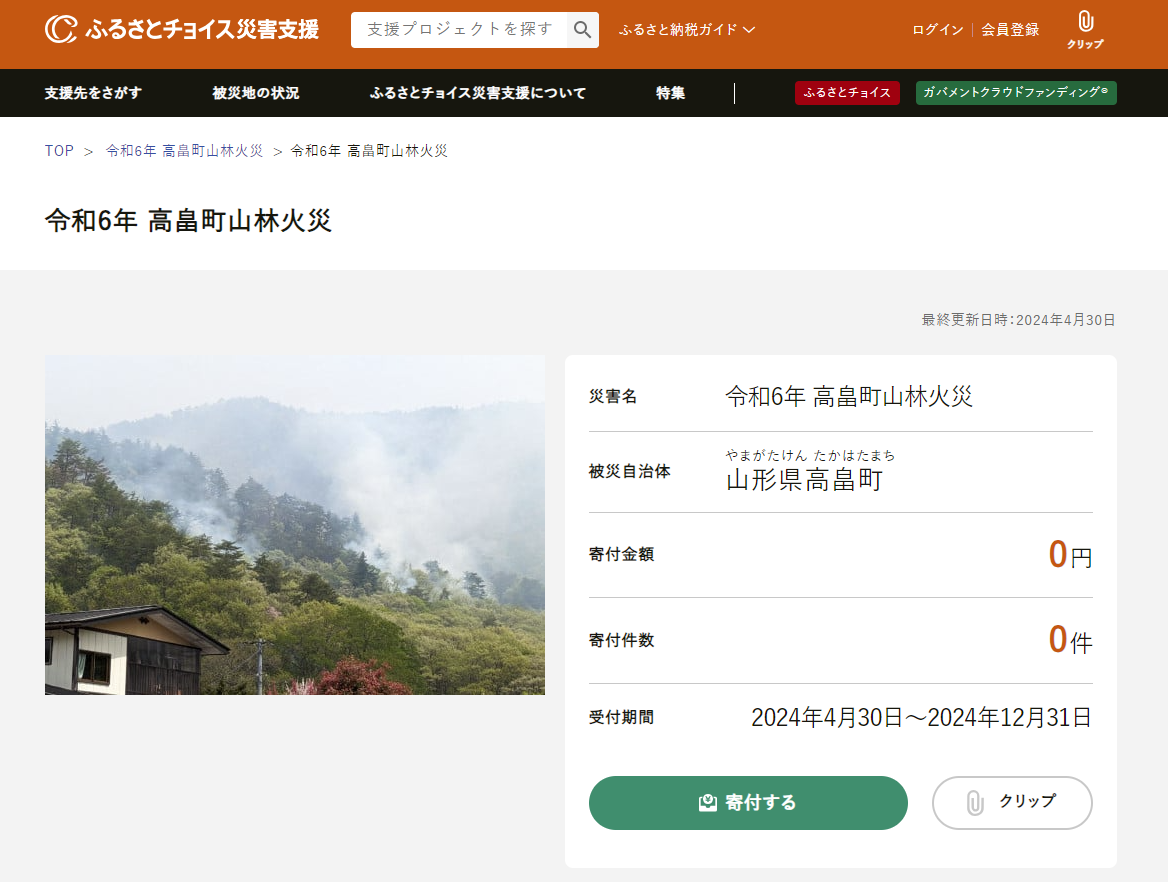Click the middle 令和6年 高畠町山林火災 breadcrumb link
The height and width of the screenshot is (882, 1168).
point(184,151)
